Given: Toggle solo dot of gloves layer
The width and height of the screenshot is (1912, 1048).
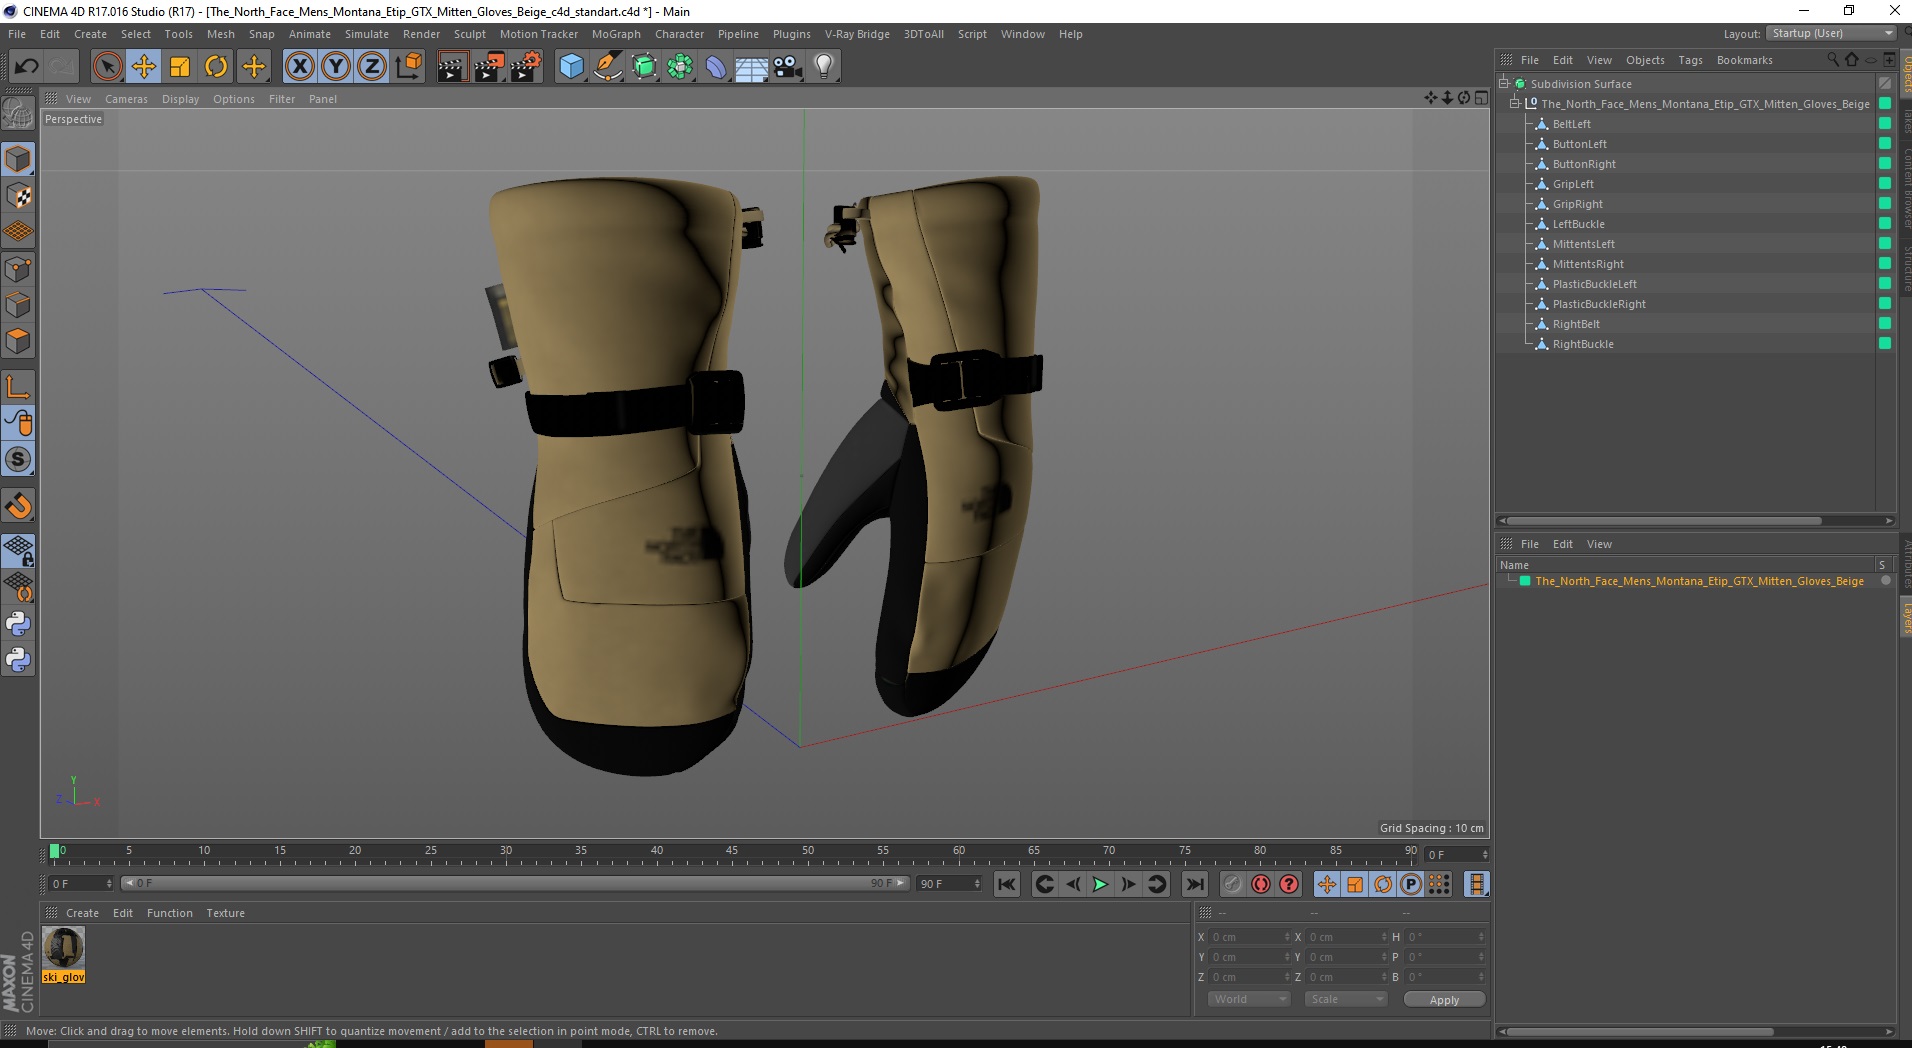Looking at the screenshot, I should click(x=1885, y=581).
